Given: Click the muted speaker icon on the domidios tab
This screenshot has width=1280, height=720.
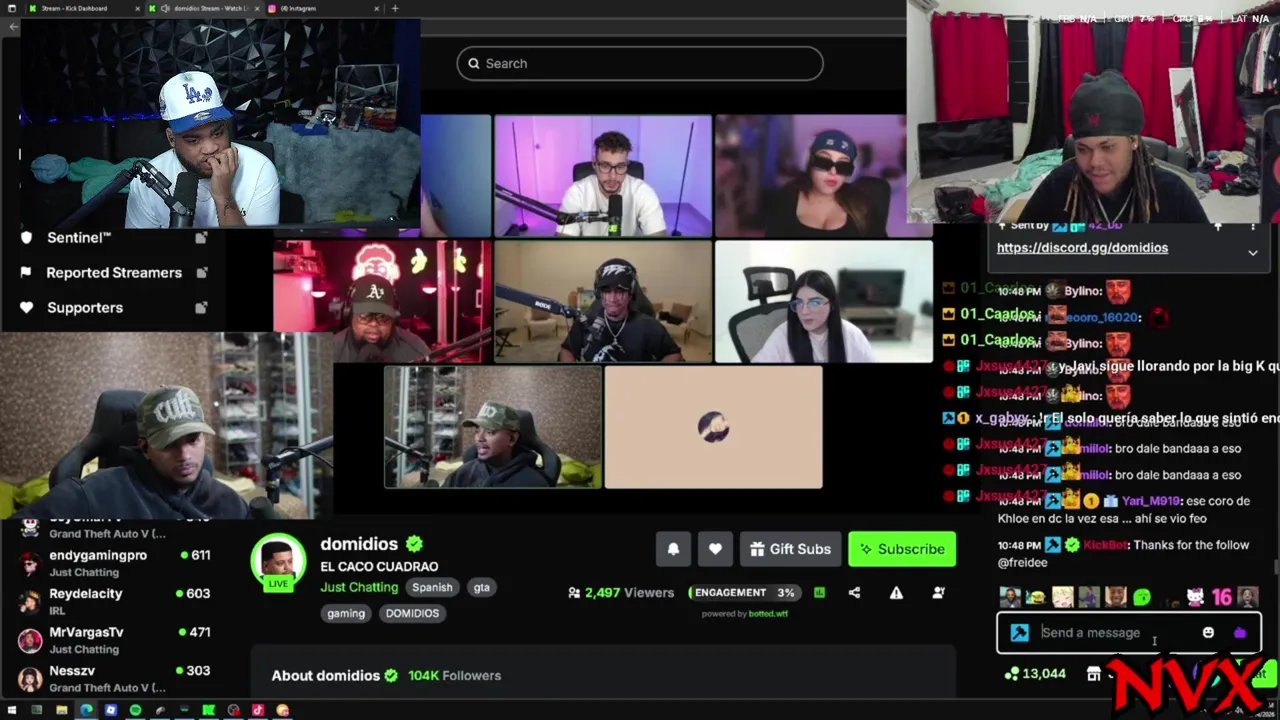Looking at the screenshot, I should [x=165, y=8].
